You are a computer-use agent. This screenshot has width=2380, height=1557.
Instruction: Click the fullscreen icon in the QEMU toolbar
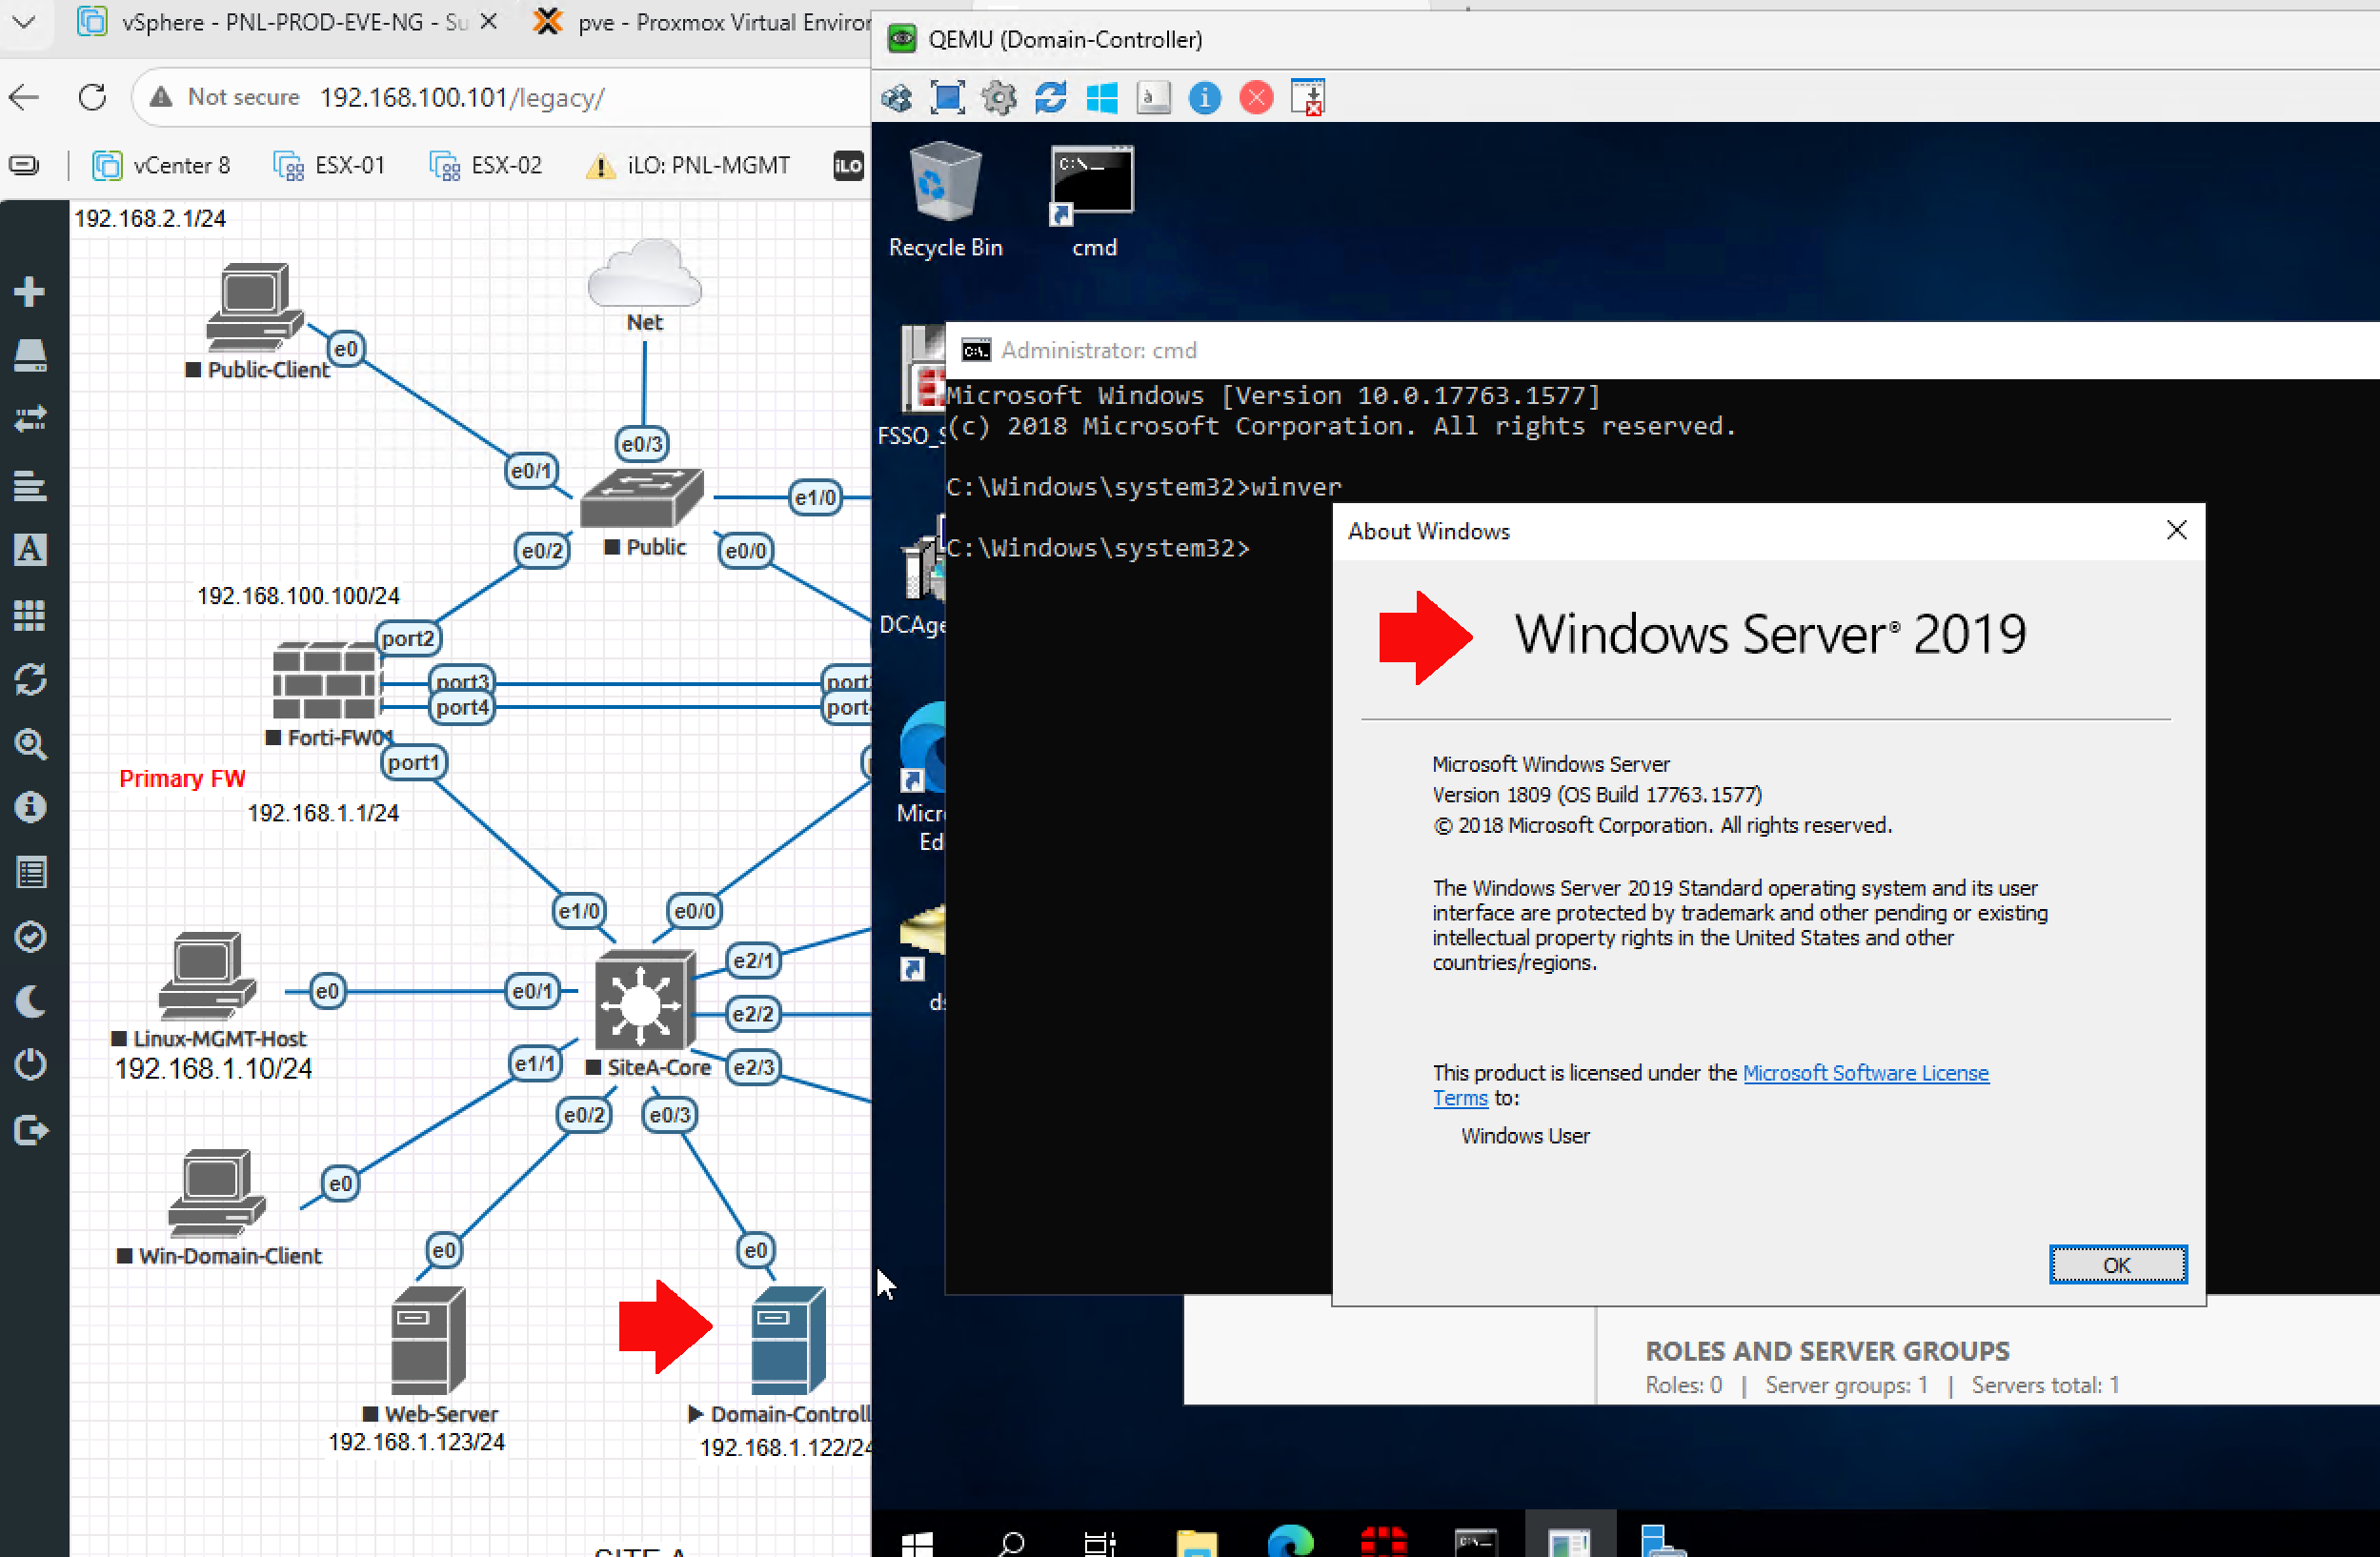click(946, 97)
